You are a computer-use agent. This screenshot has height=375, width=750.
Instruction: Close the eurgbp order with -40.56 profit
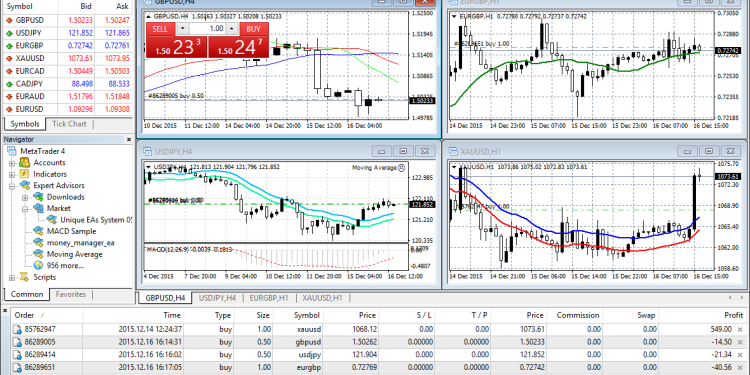pyautogui.click(x=740, y=368)
